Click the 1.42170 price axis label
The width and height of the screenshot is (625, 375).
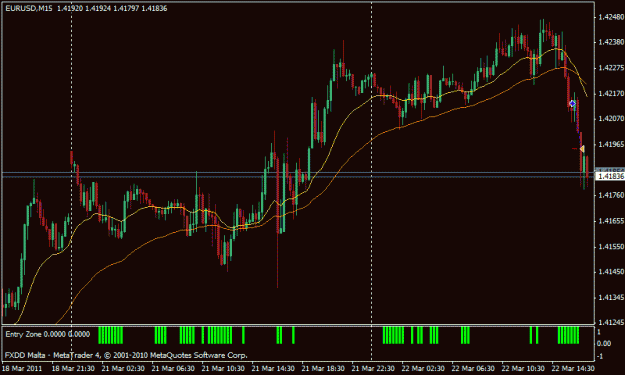point(611,93)
